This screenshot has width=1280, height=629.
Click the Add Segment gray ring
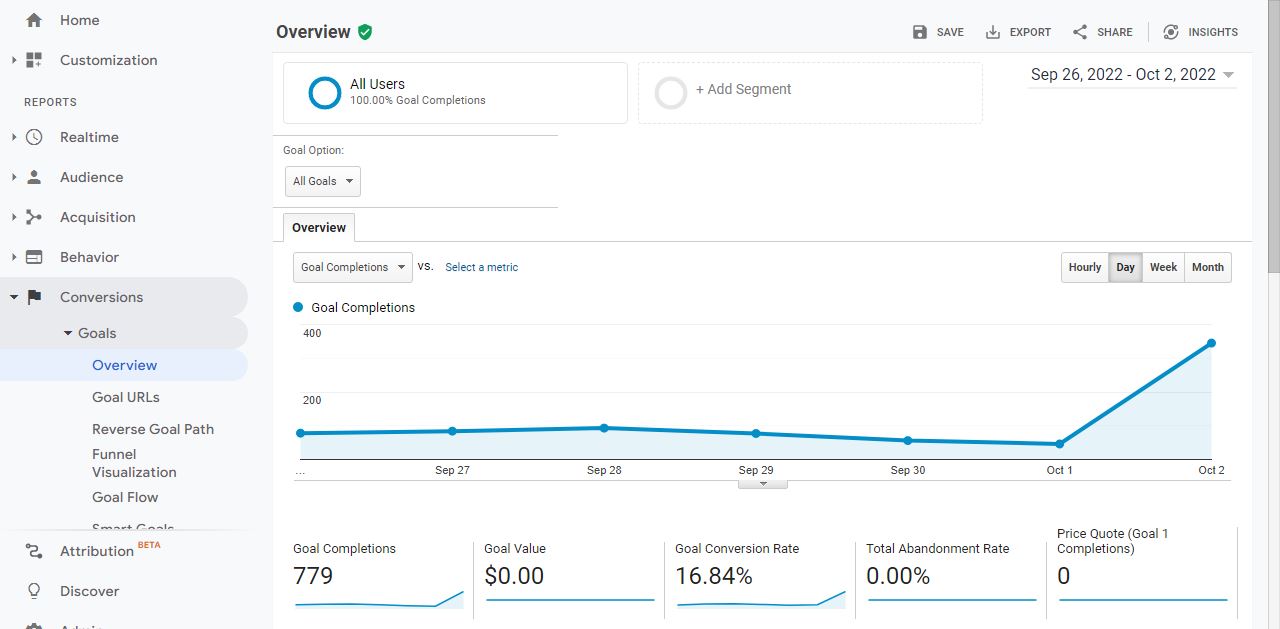click(x=670, y=92)
